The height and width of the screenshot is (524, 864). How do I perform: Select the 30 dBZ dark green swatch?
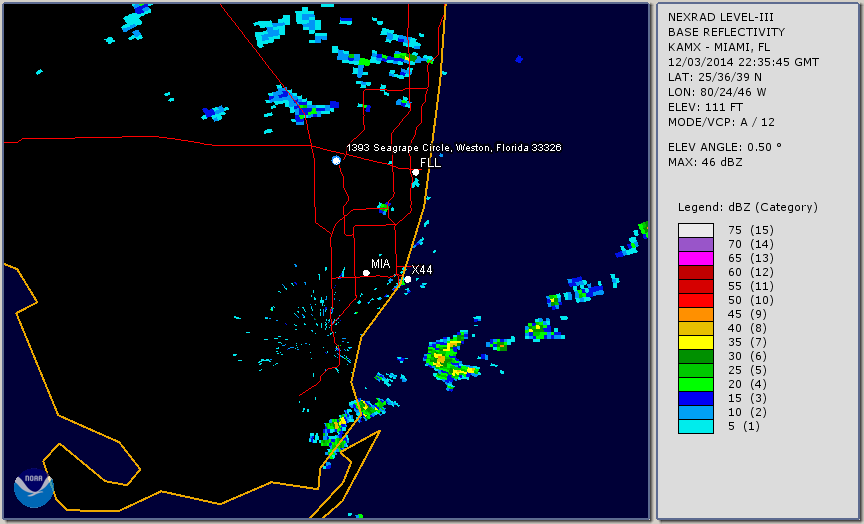pos(695,356)
